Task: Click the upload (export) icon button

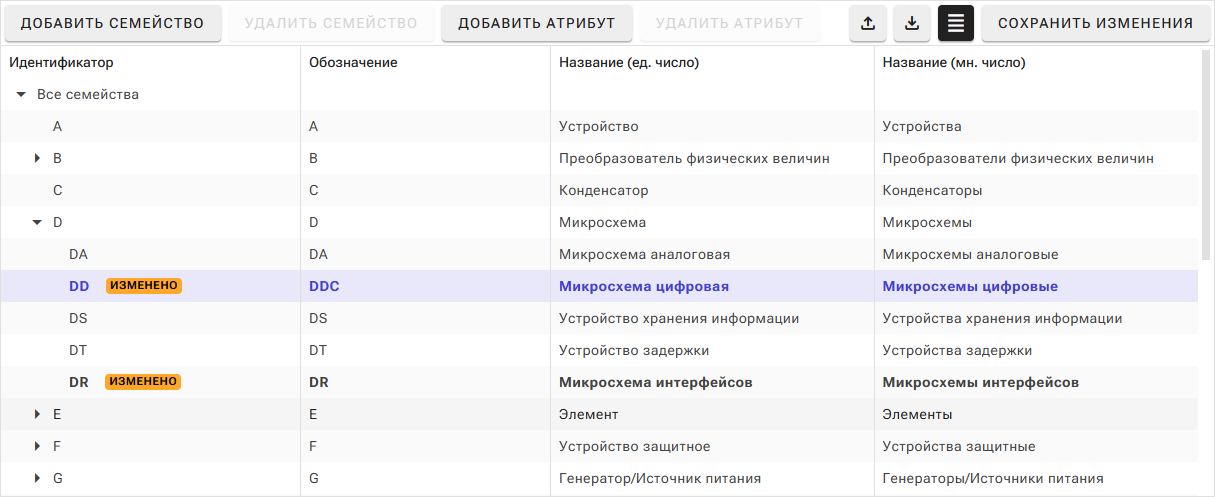Action: point(867,23)
